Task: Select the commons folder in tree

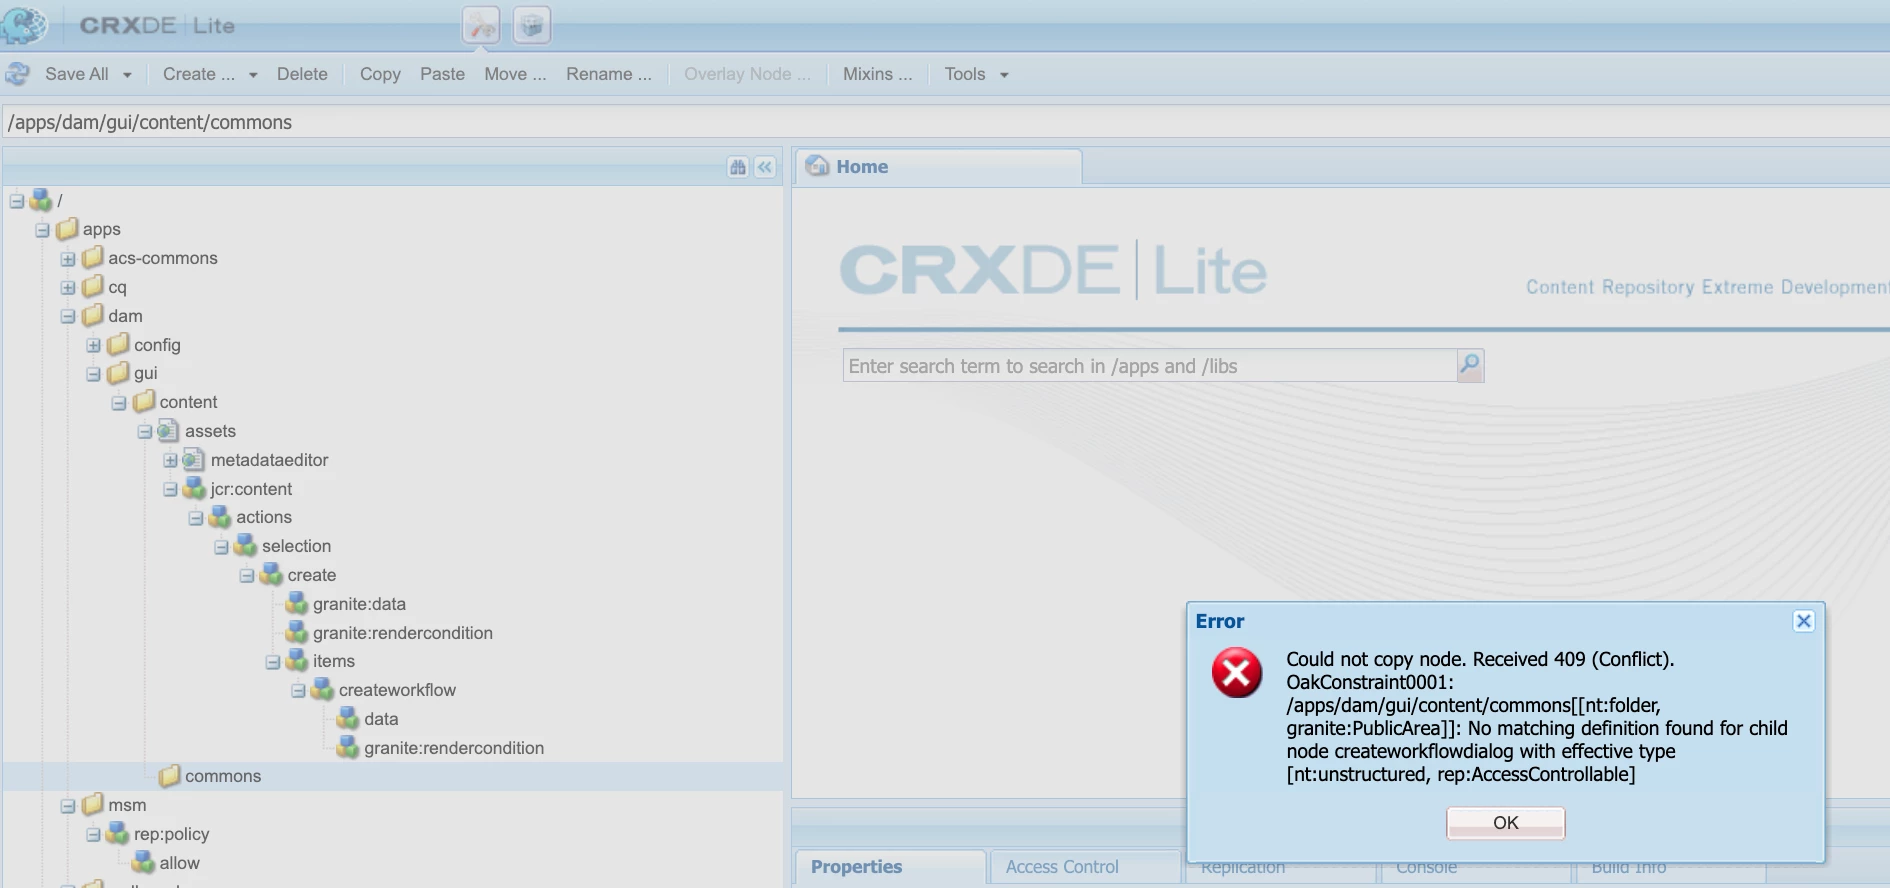Action: point(223,776)
